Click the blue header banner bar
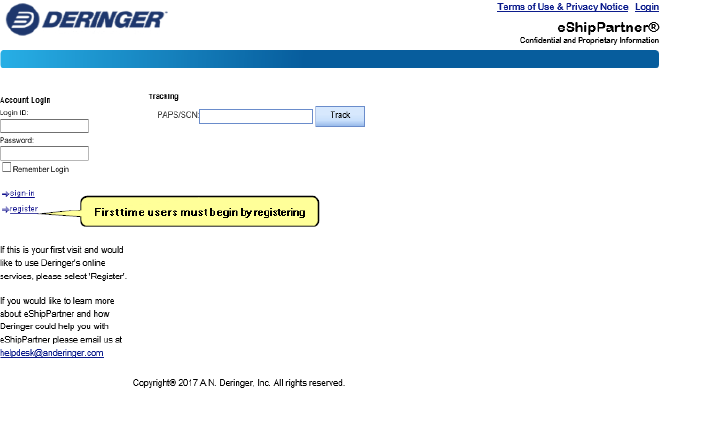This screenshot has height=425, width=712. (330, 59)
